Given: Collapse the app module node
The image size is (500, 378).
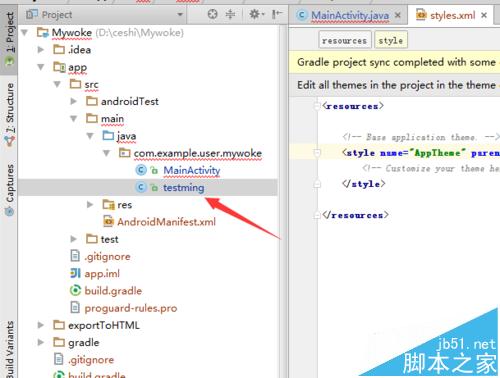Looking at the screenshot, I should [41, 67].
